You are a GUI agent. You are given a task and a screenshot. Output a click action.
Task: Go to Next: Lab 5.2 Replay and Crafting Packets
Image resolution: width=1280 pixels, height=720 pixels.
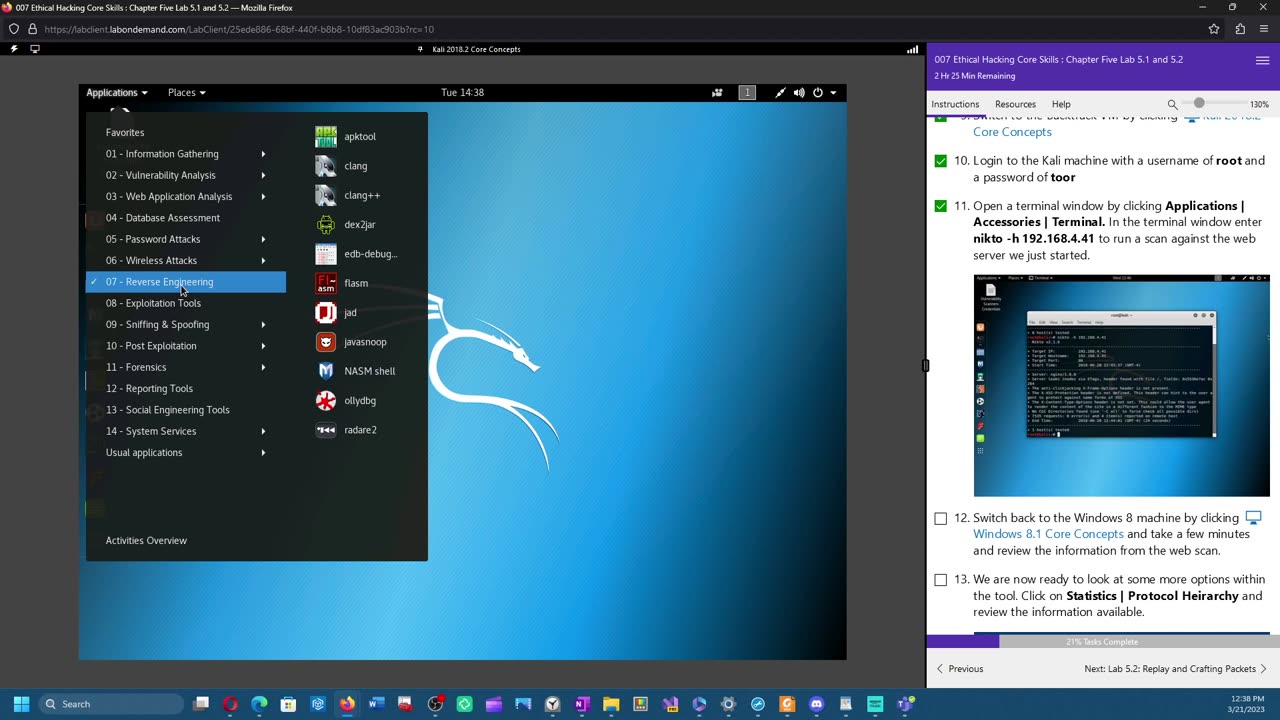click(x=1175, y=669)
